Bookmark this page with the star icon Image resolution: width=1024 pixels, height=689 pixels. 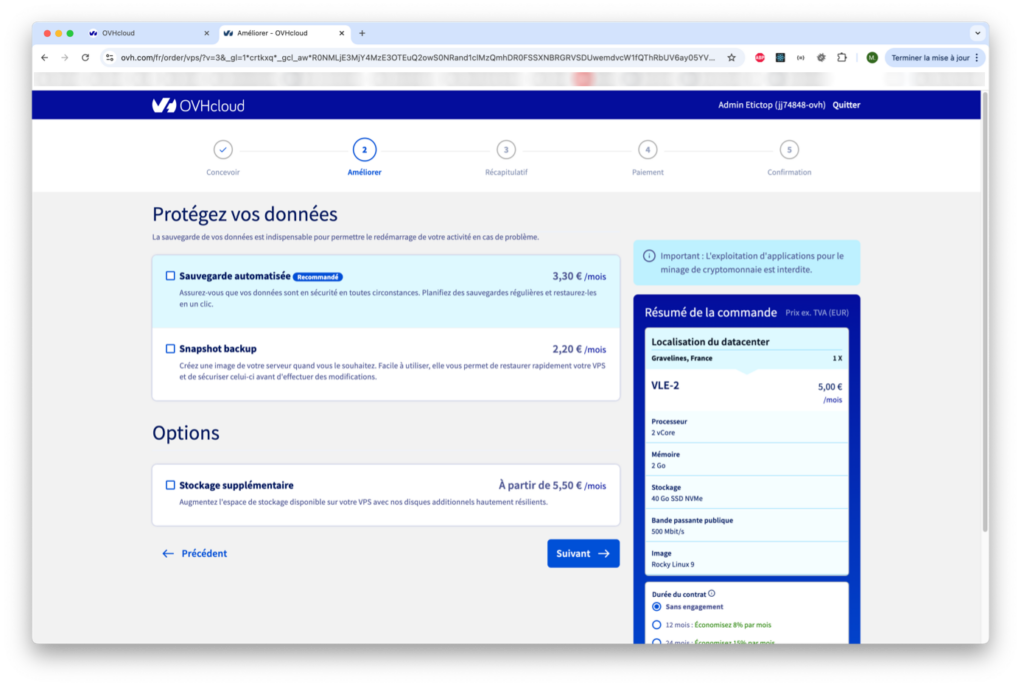pyautogui.click(x=731, y=57)
